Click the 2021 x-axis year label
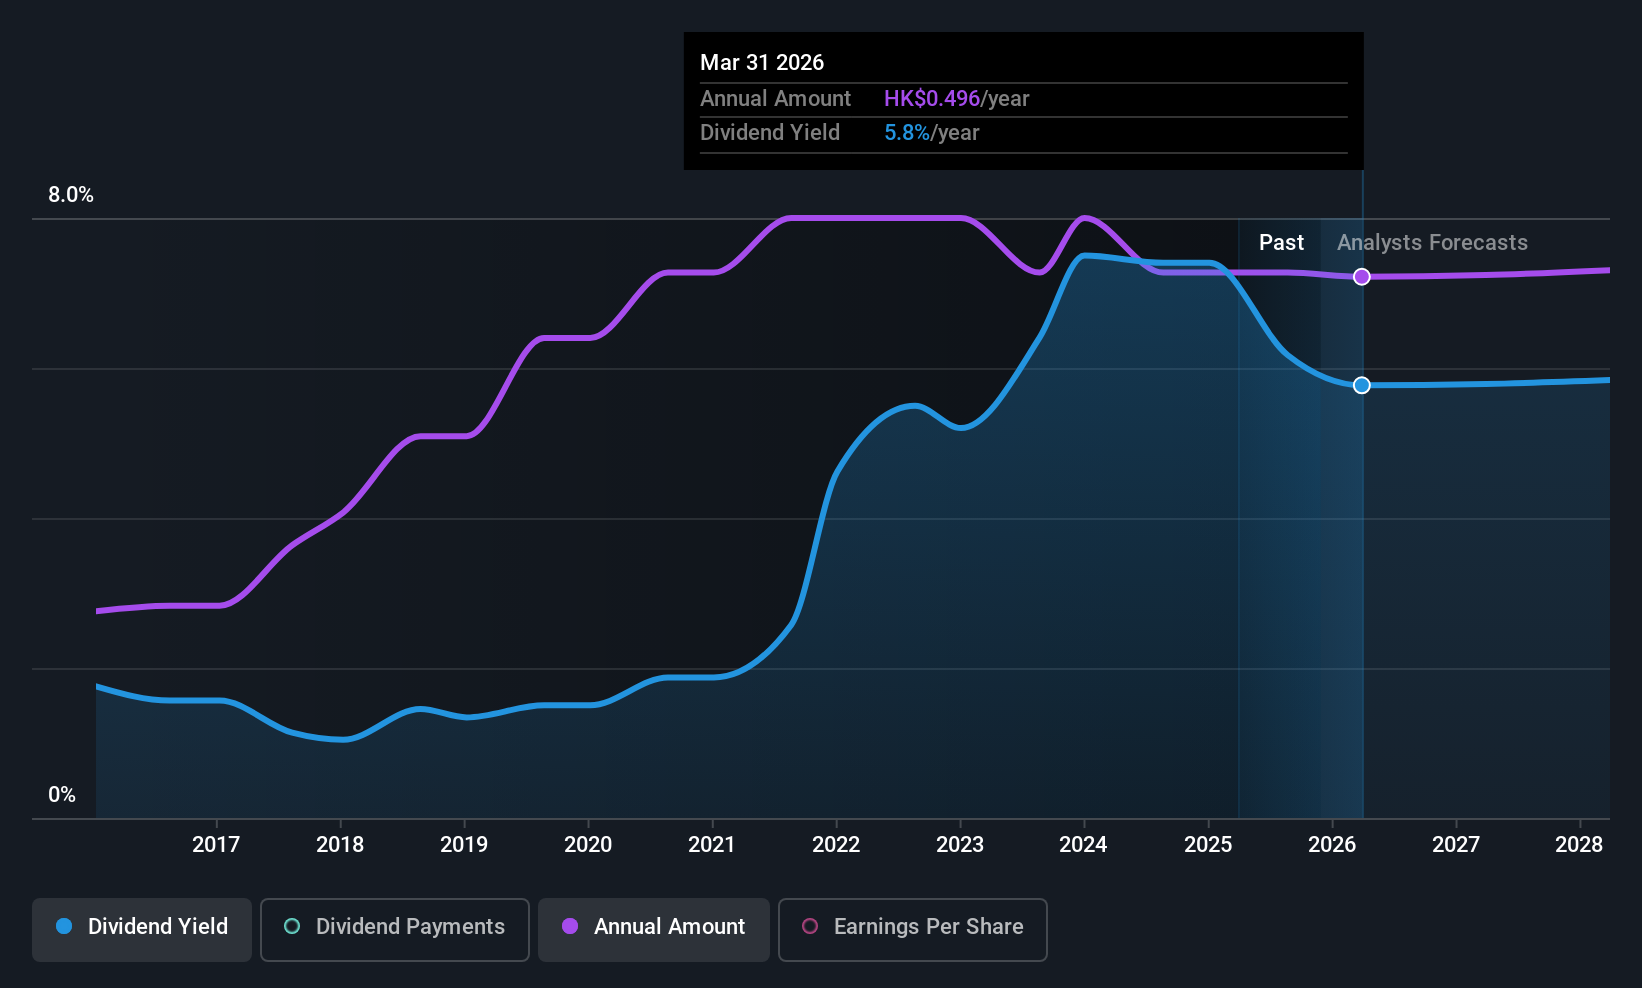The width and height of the screenshot is (1642, 988). (x=712, y=845)
